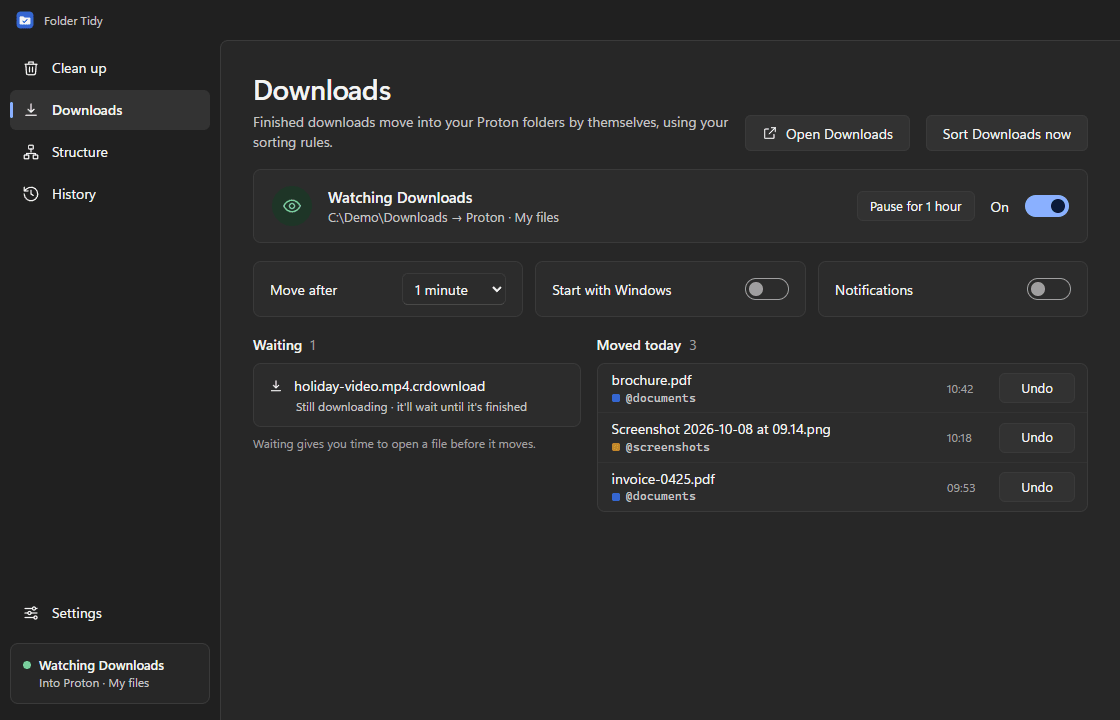
Task: Click the 10:42 timestamp
Action: 960,389
